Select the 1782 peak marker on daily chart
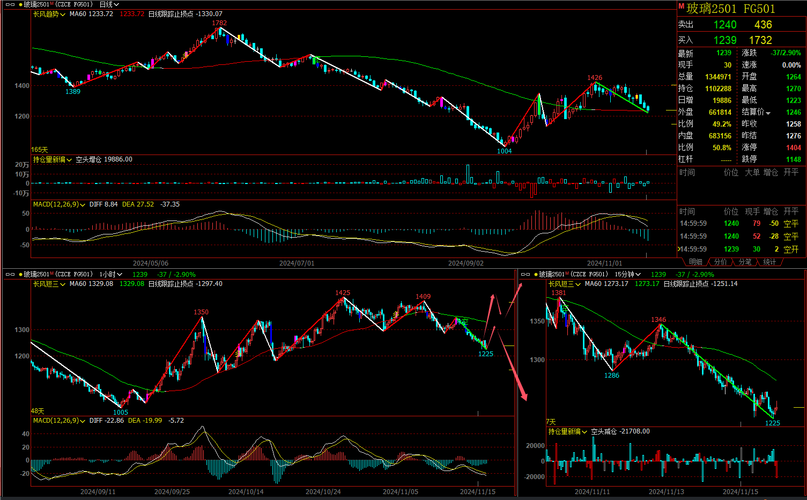This screenshot has width=807, height=500. pyautogui.click(x=219, y=22)
